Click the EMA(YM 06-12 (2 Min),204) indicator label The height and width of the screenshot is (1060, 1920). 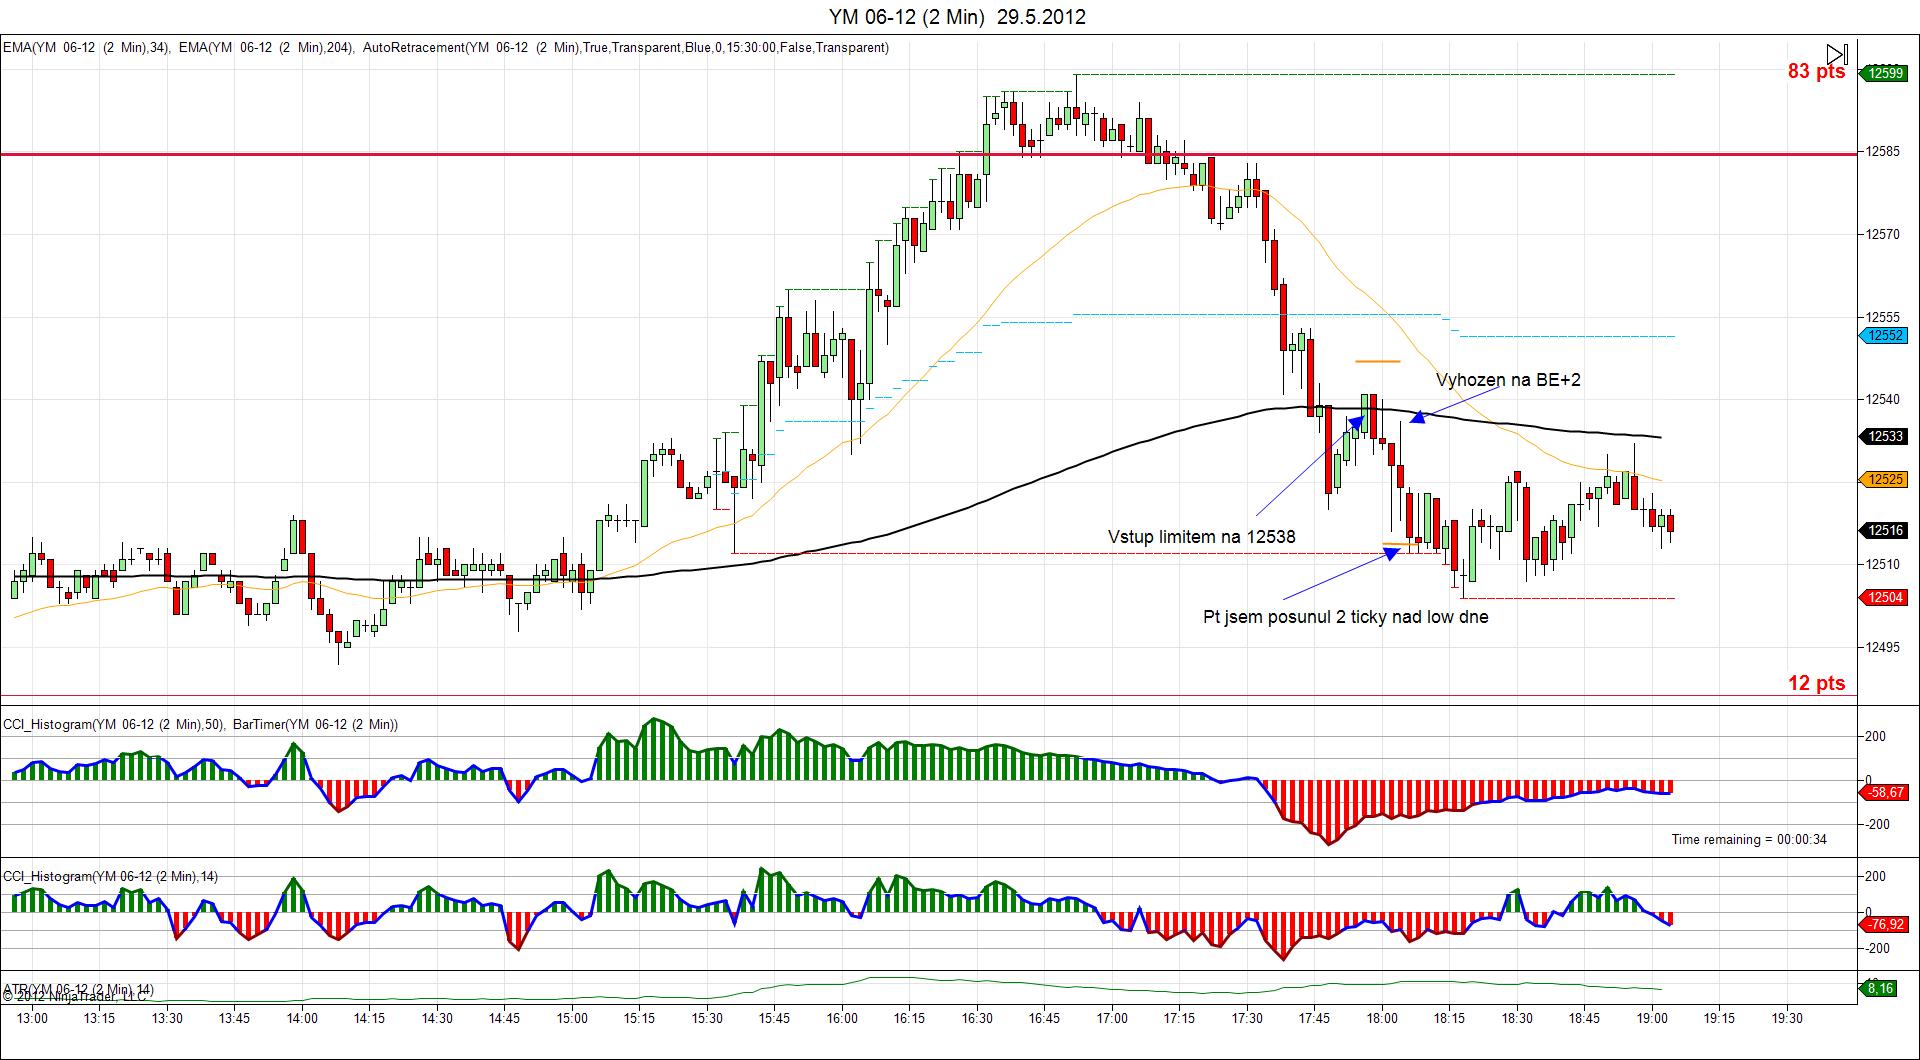(x=267, y=47)
